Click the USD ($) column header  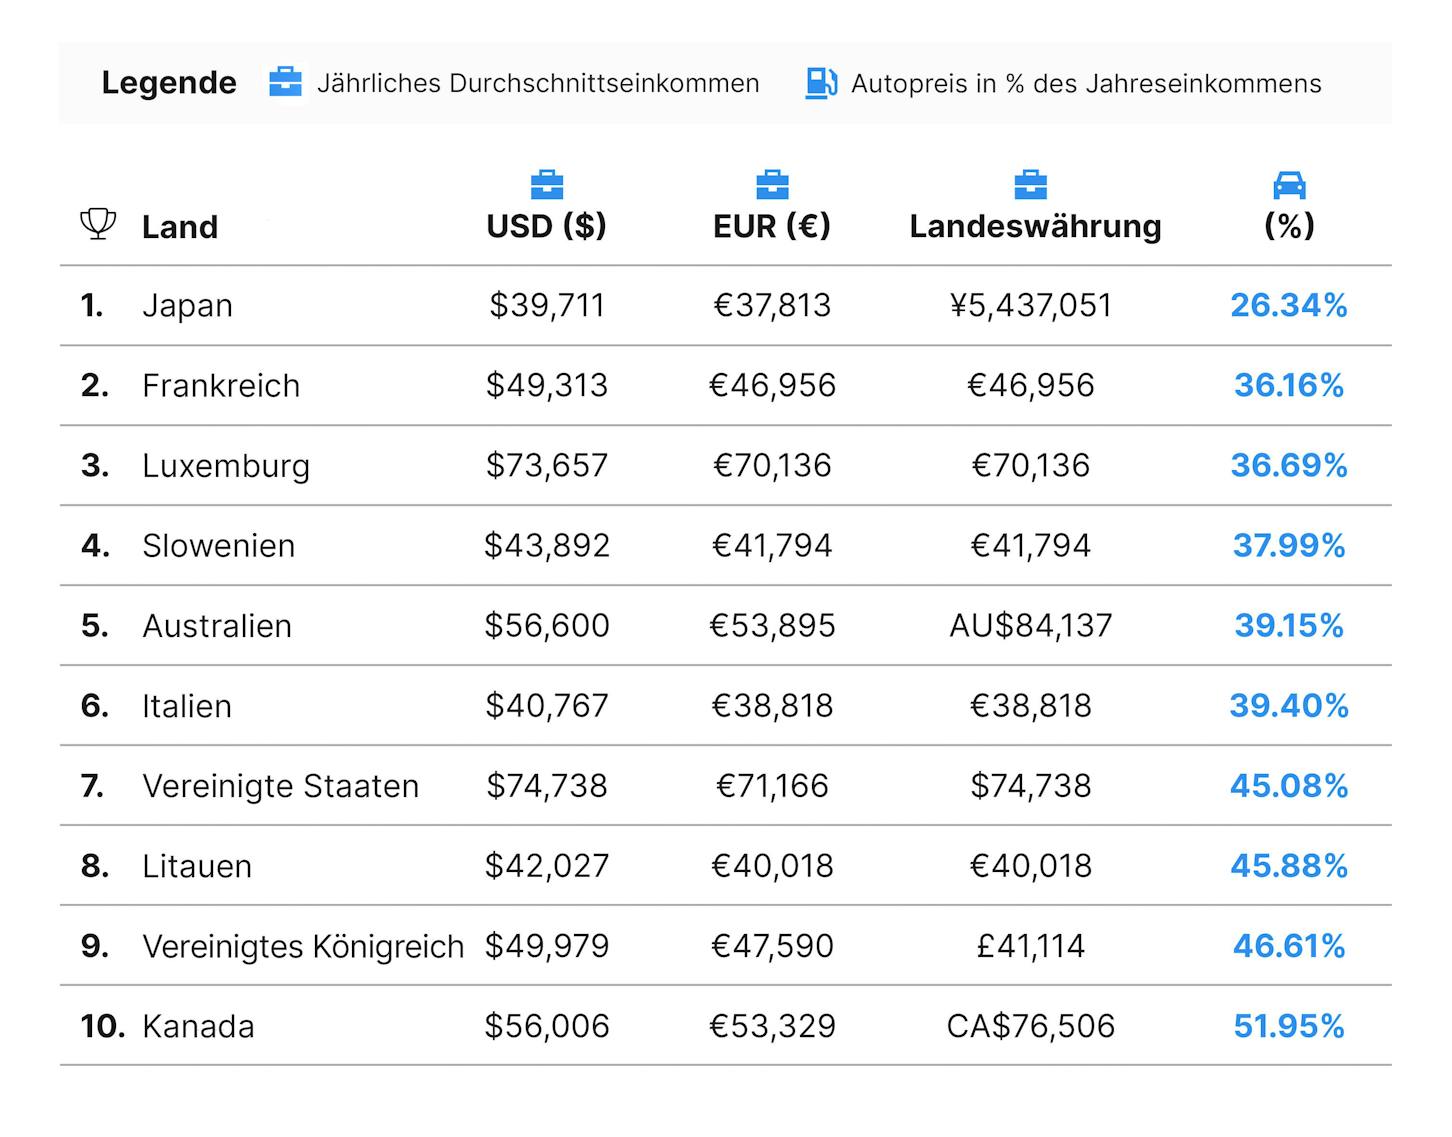547,227
